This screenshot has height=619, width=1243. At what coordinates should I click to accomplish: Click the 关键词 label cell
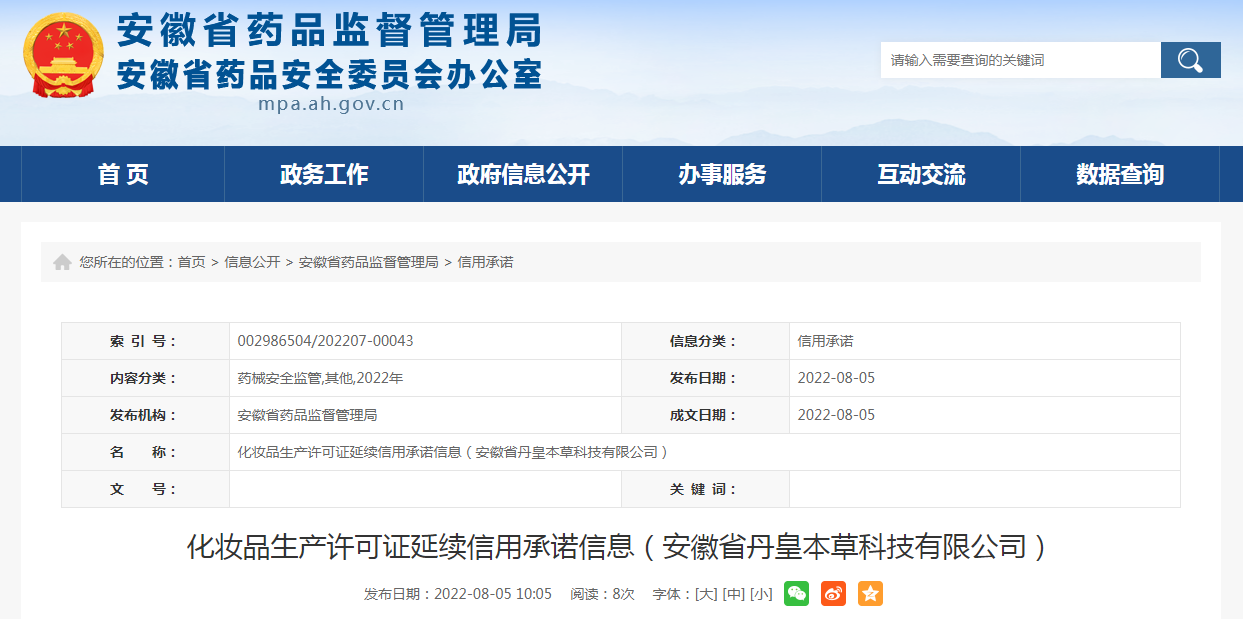point(705,489)
